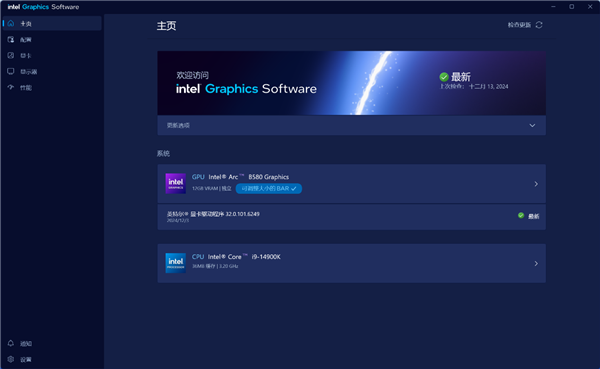Open the 主页 home icon in sidebar
The height and width of the screenshot is (369, 600).
click(x=11, y=23)
